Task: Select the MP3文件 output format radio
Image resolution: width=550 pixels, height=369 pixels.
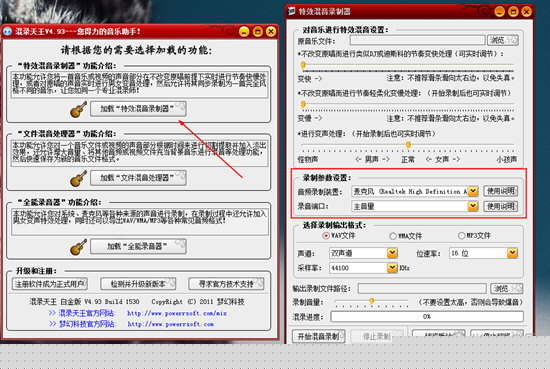Action: point(461,236)
